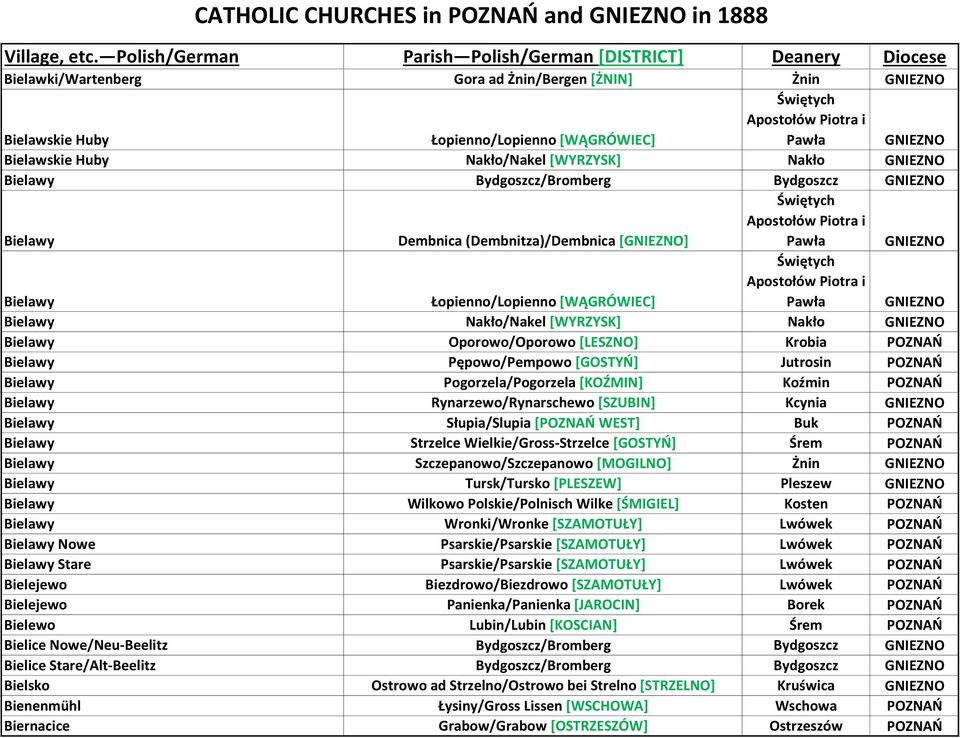Select 'POZNAŃ' diocese in the Biernacice row

914,726
